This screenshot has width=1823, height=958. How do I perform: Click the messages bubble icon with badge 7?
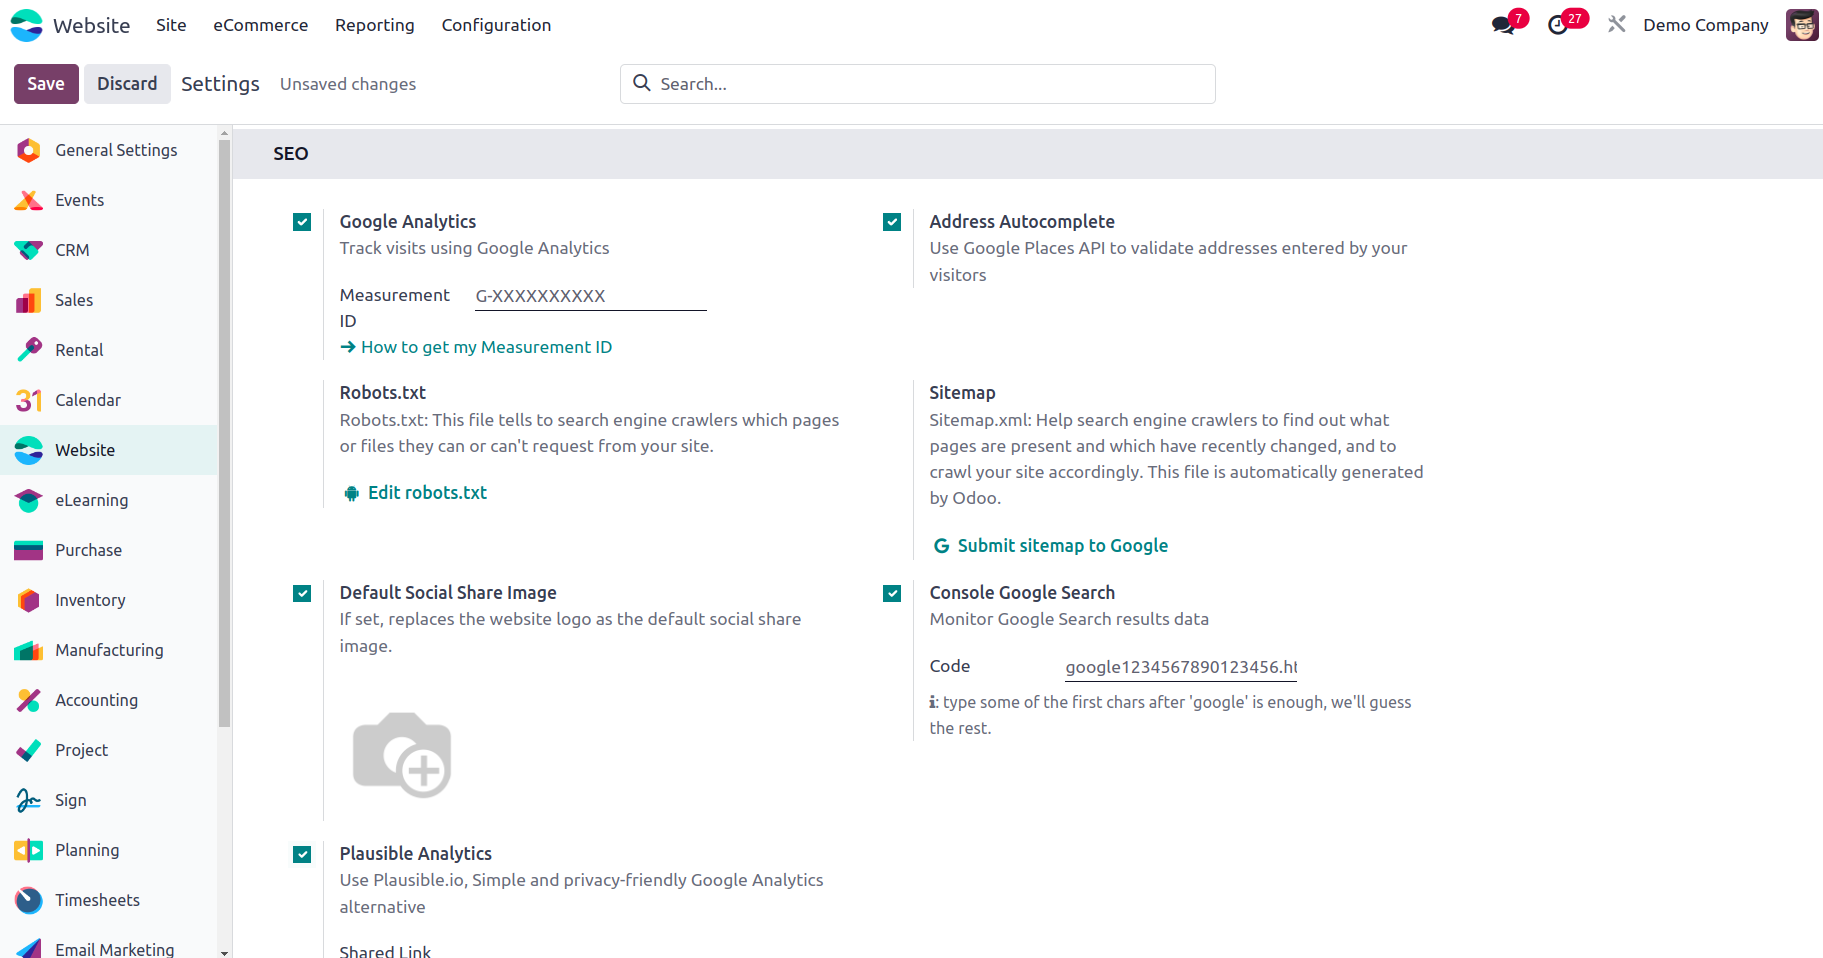[x=1504, y=24]
